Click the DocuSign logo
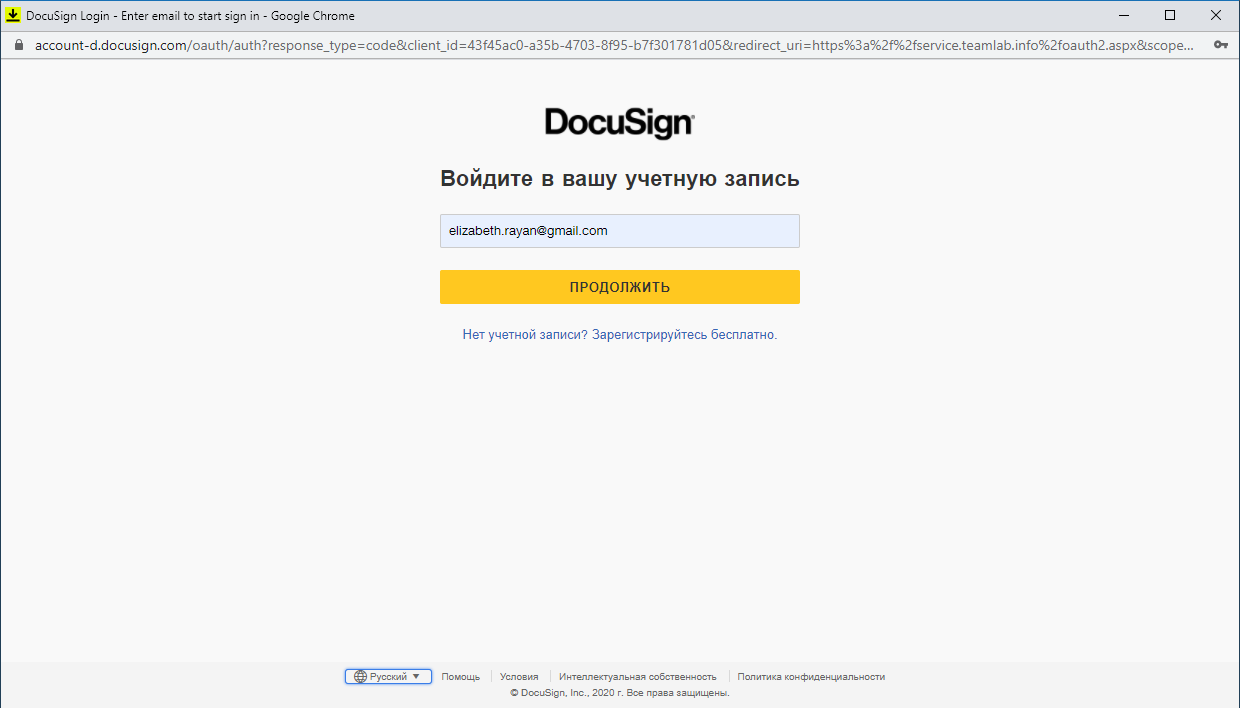This screenshot has height=708, width=1240. (620, 123)
